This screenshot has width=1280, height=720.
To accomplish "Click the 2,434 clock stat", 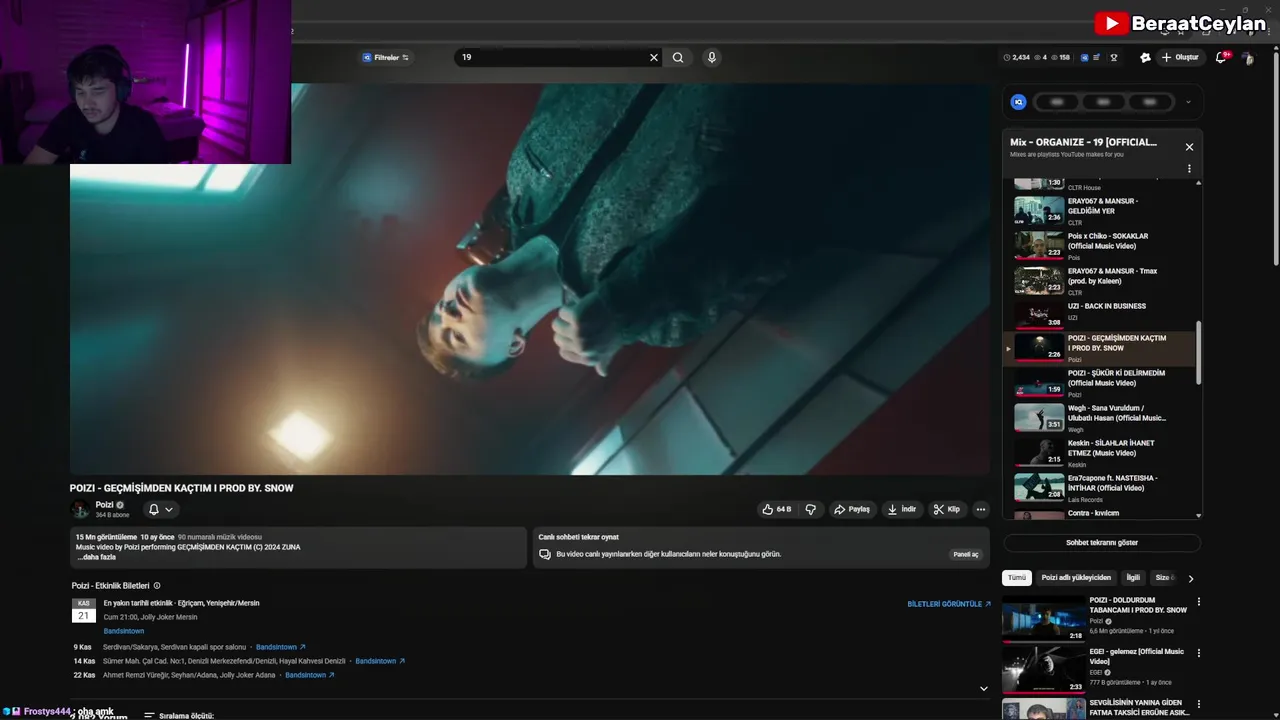I will (1016, 58).
